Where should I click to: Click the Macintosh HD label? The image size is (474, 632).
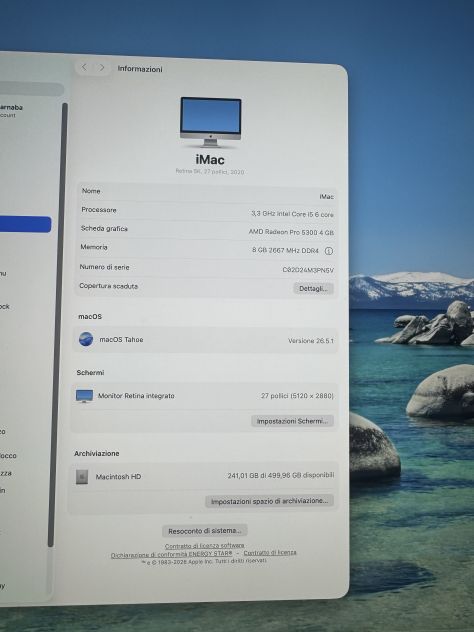tap(118, 477)
